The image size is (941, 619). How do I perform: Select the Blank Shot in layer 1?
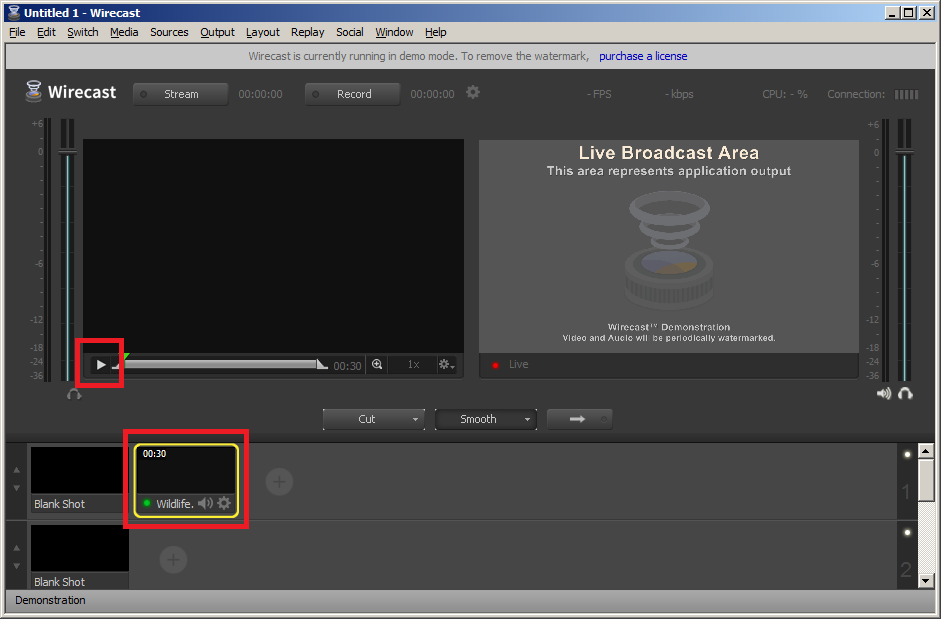tap(79, 479)
